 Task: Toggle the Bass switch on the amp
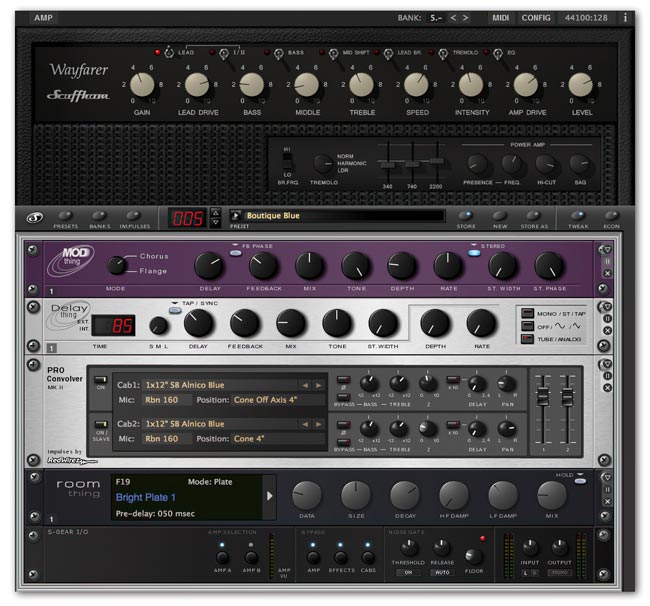(x=279, y=53)
